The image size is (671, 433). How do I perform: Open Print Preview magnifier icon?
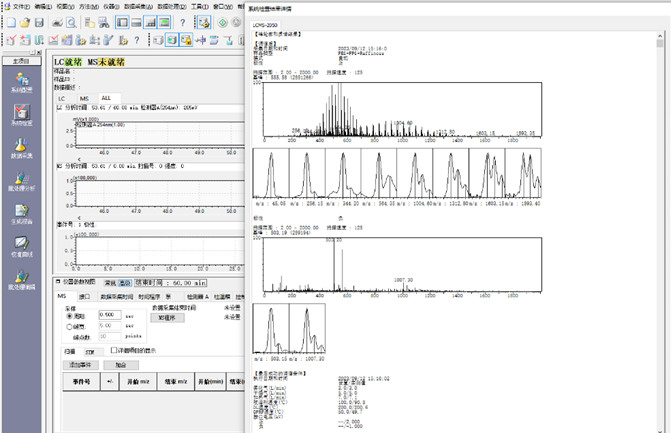point(71,22)
